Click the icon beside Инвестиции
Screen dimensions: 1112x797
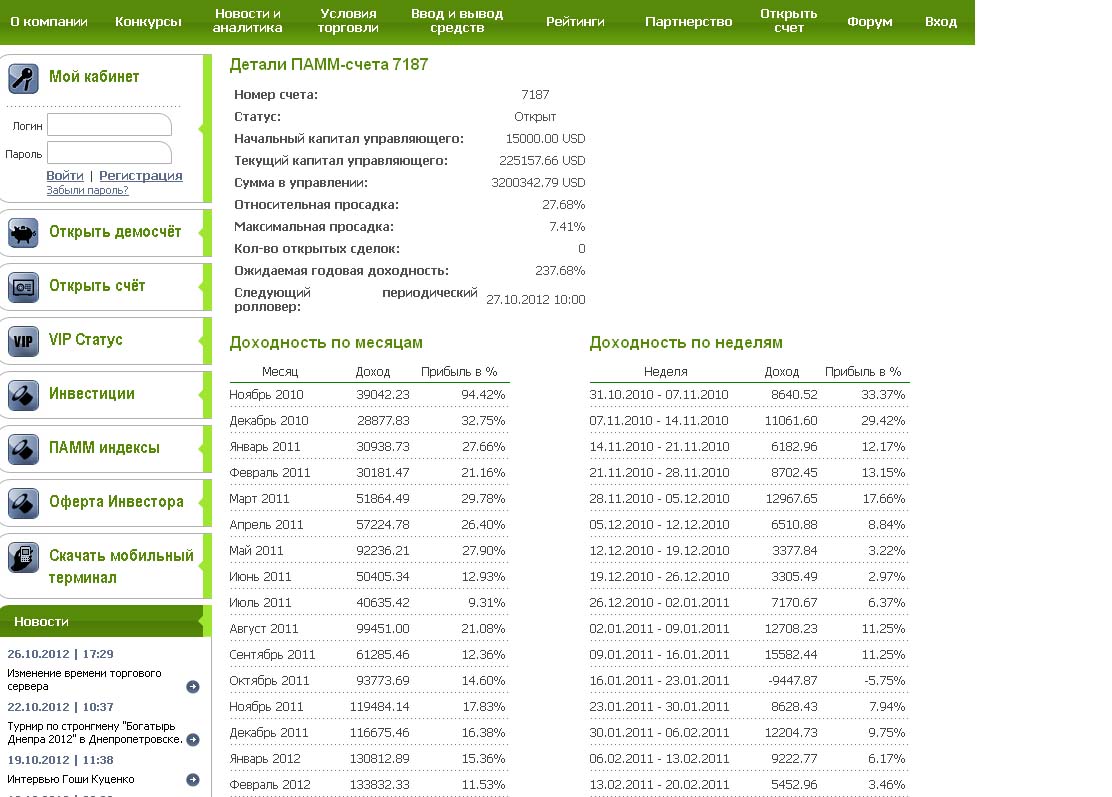tap(23, 395)
